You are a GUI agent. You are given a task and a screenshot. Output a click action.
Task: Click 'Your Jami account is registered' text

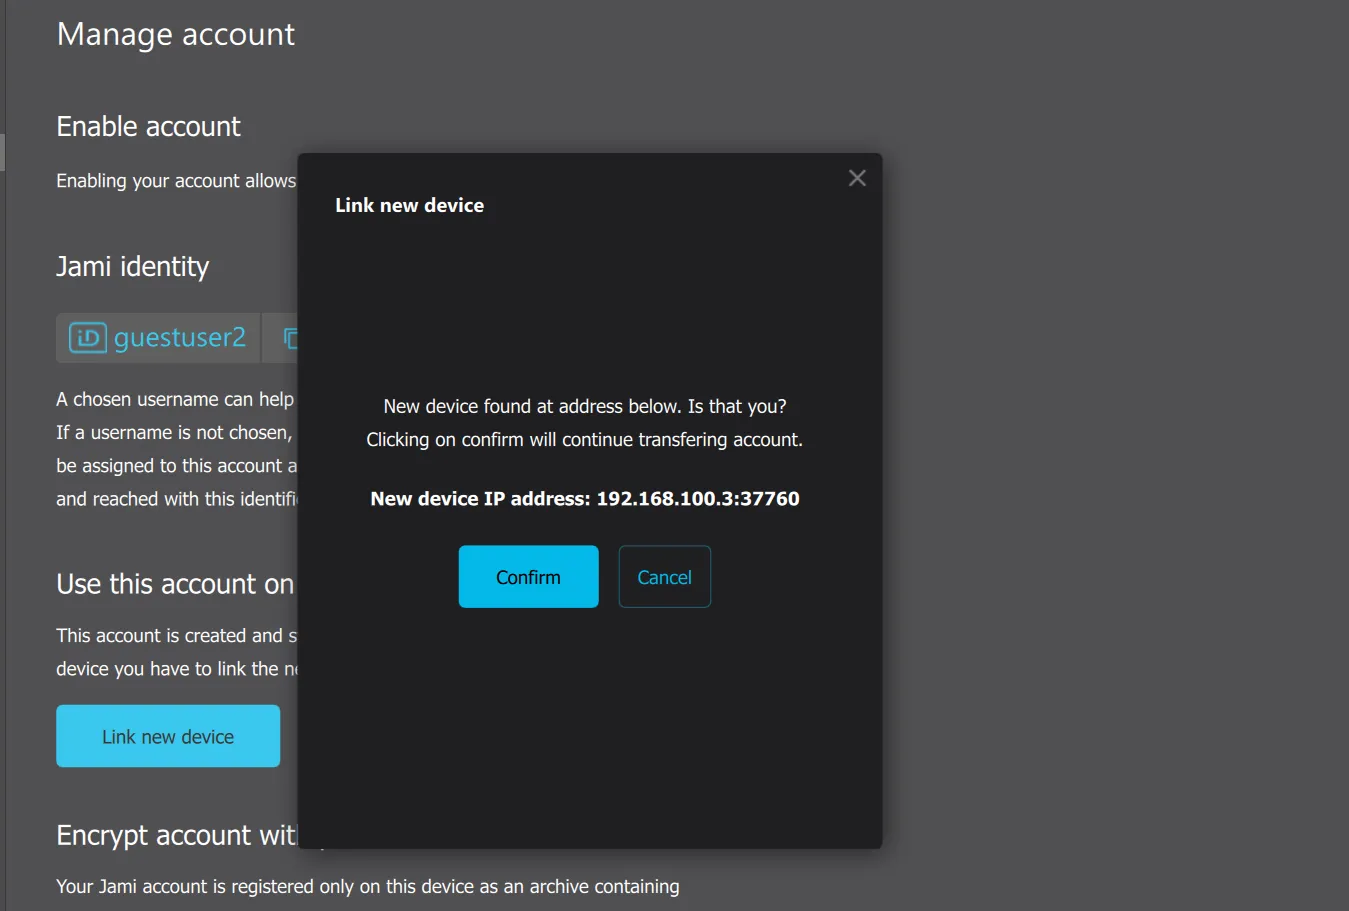pos(367,887)
